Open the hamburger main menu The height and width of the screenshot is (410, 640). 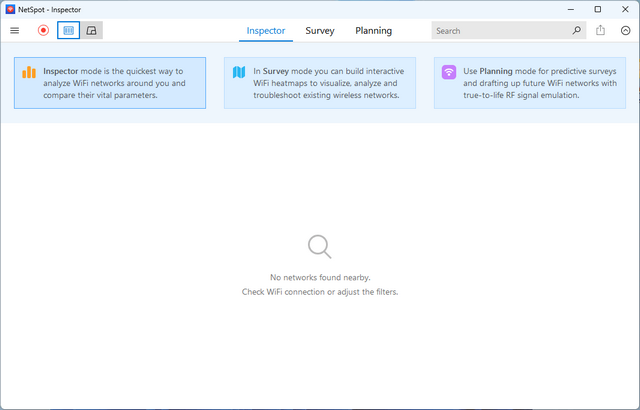(x=15, y=31)
